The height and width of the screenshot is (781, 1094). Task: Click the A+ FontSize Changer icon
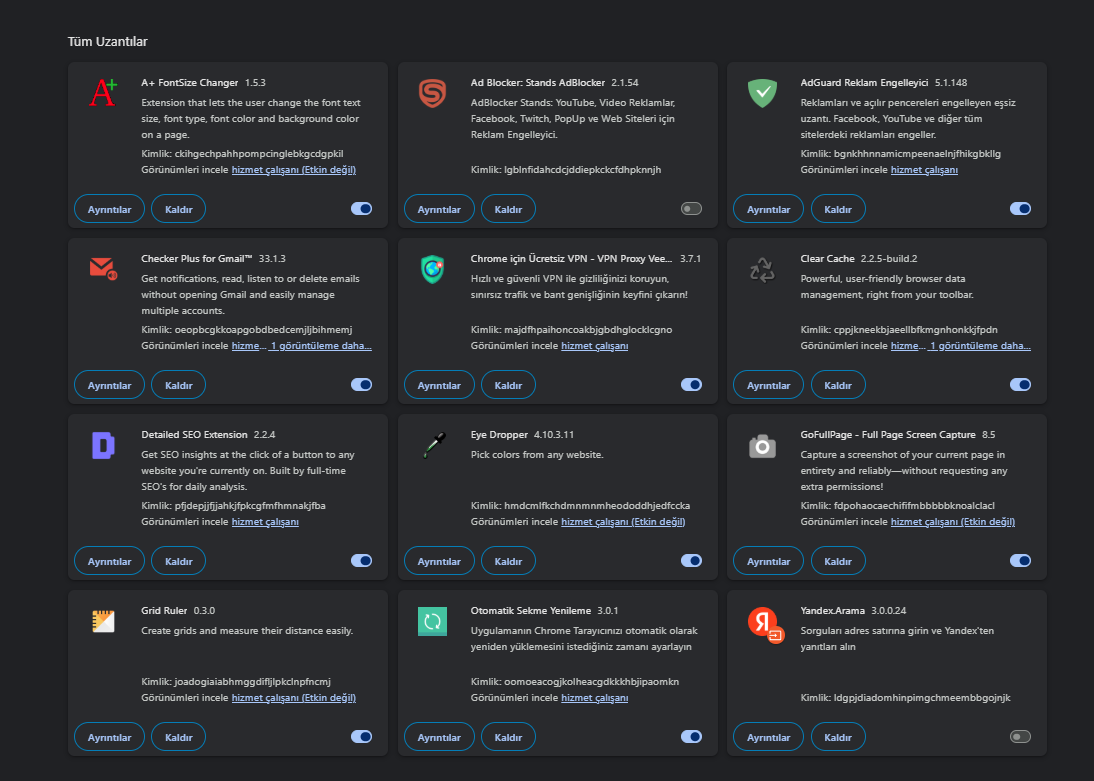pos(103,93)
